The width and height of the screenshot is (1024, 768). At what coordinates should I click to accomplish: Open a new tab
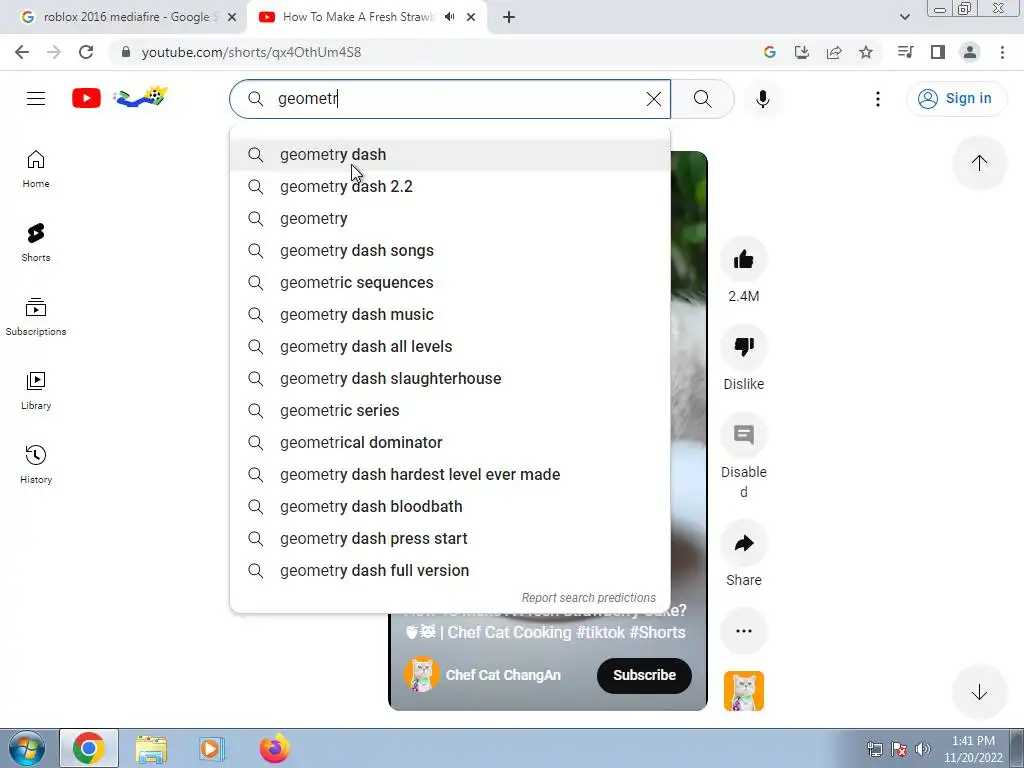pyautogui.click(x=509, y=17)
